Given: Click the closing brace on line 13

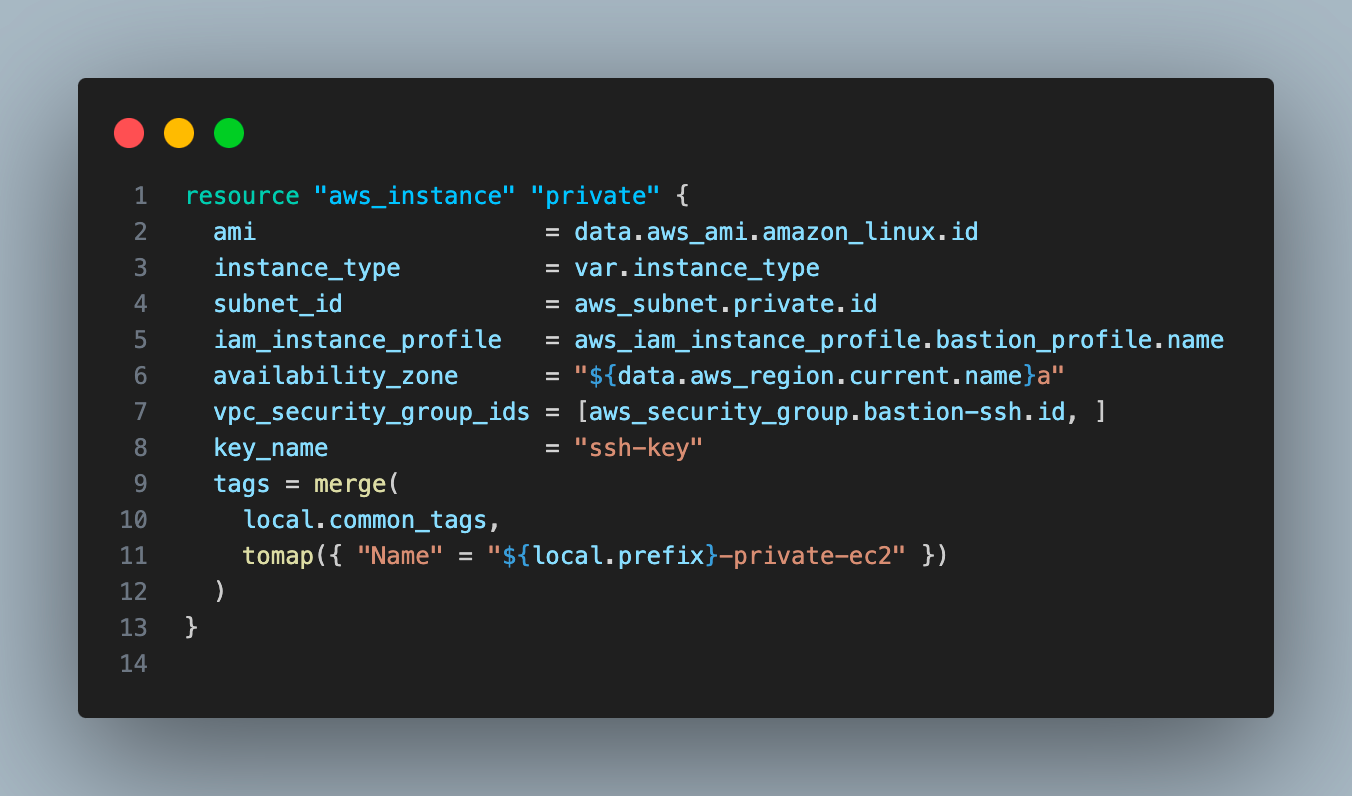Looking at the screenshot, I should (192, 628).
